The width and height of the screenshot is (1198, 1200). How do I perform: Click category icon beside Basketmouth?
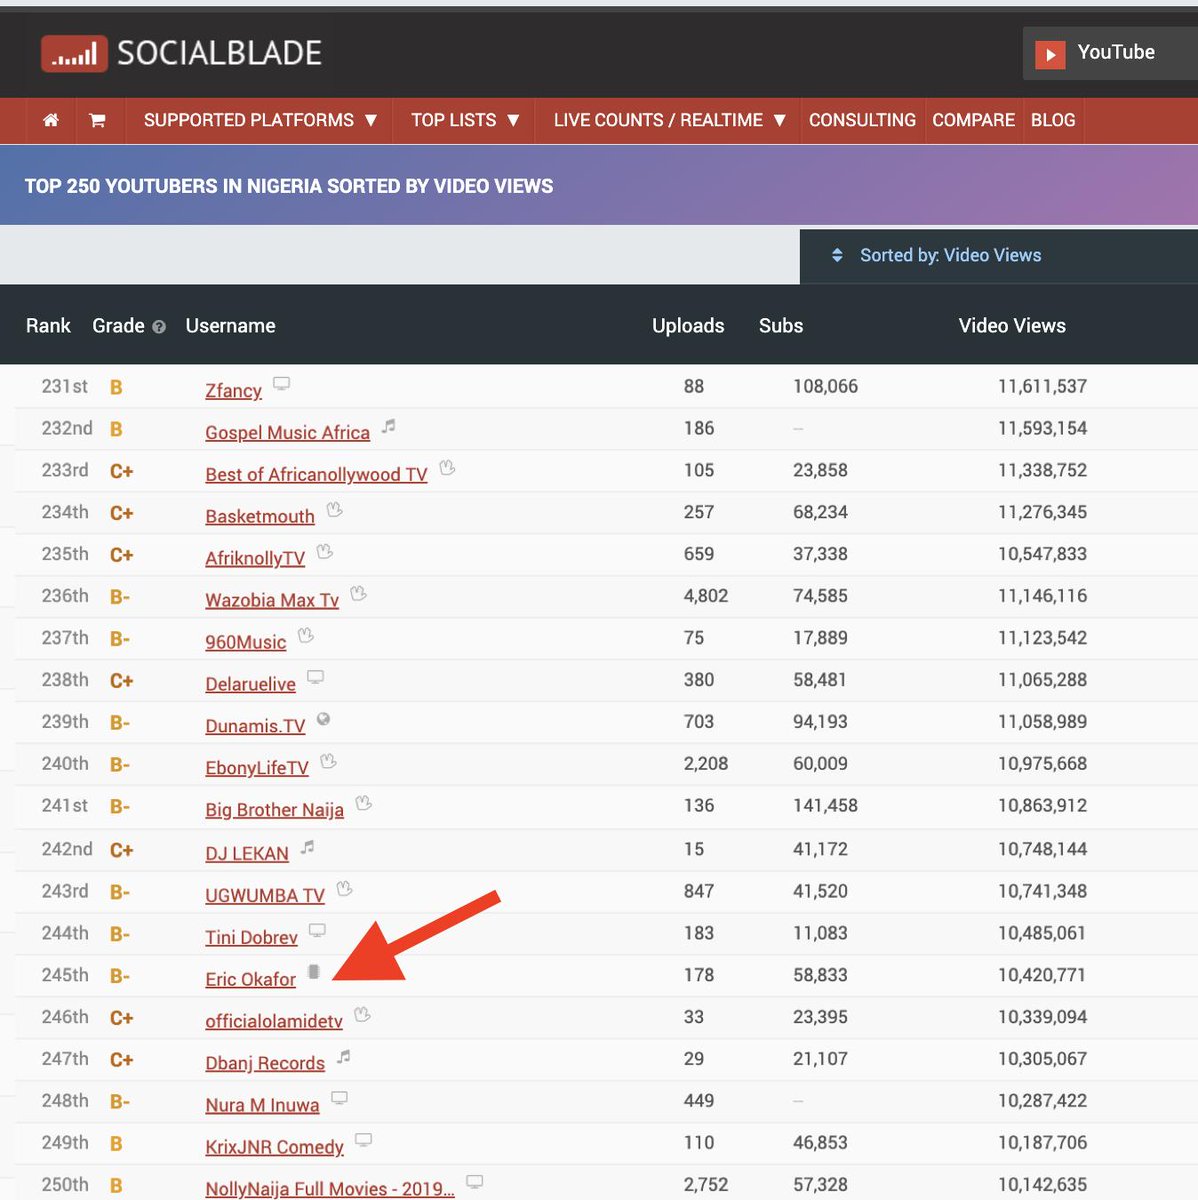point(334,510)
